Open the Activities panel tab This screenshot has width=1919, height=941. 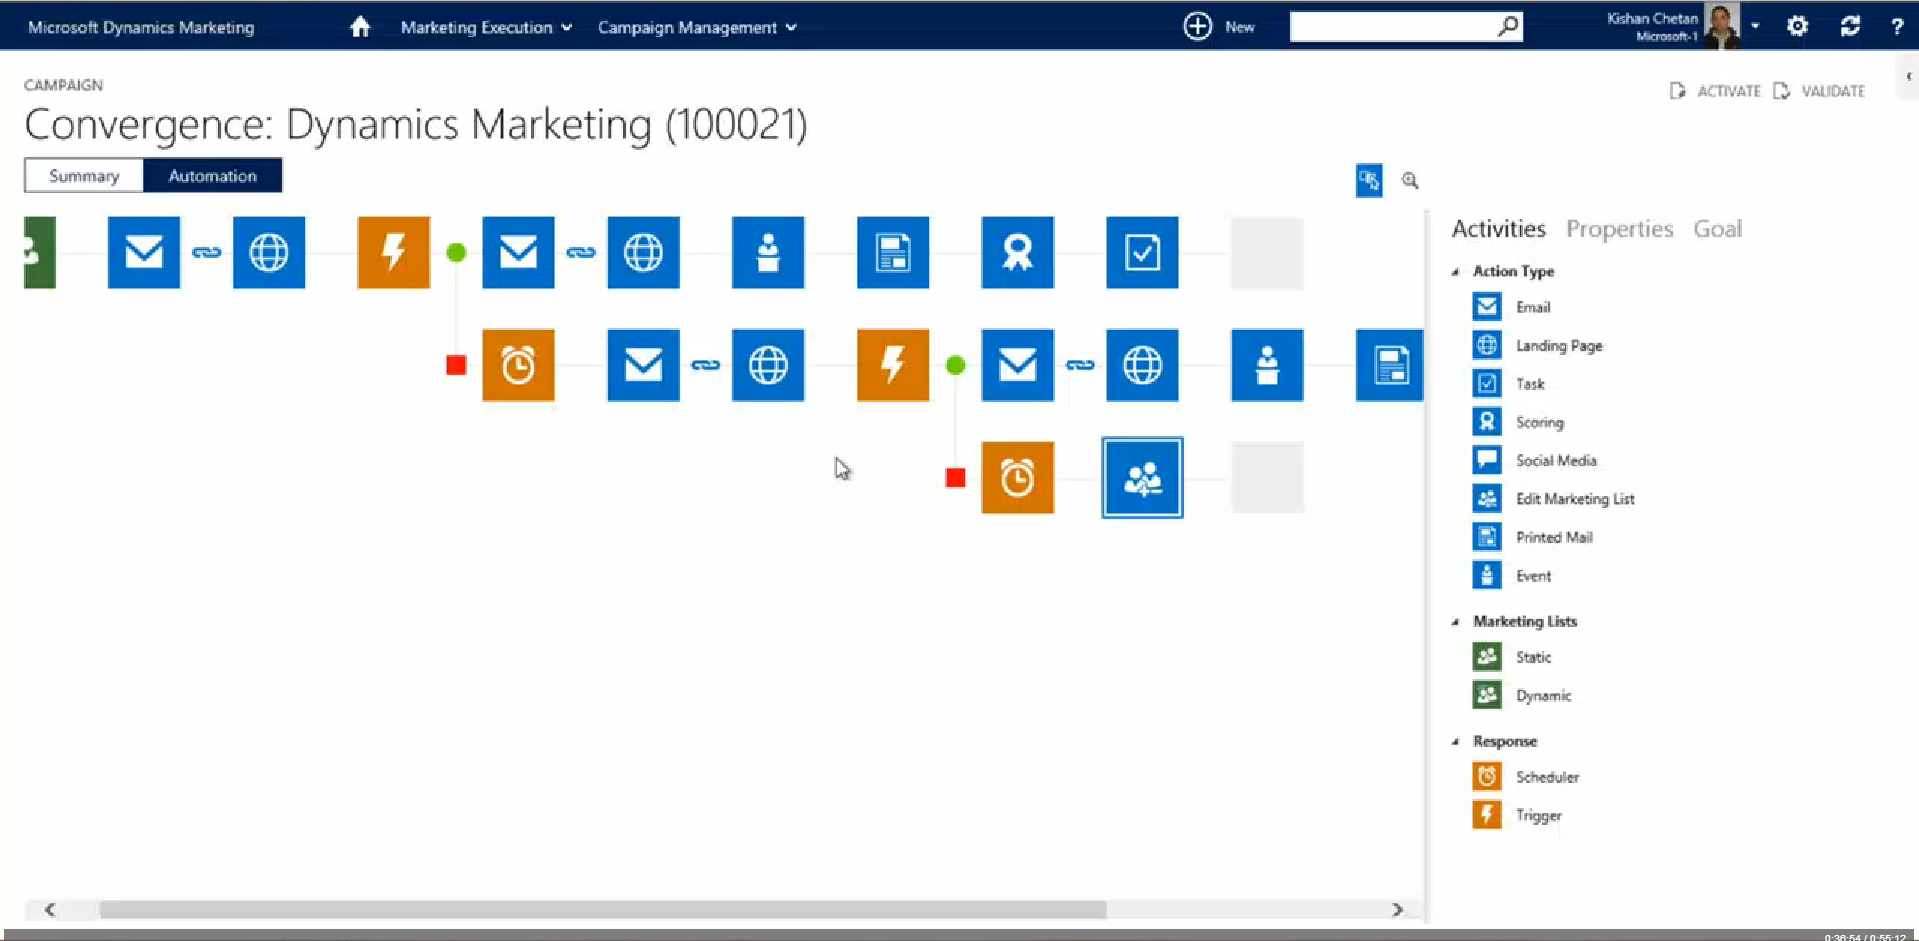pyautogui.click(x=1498, y=229)
